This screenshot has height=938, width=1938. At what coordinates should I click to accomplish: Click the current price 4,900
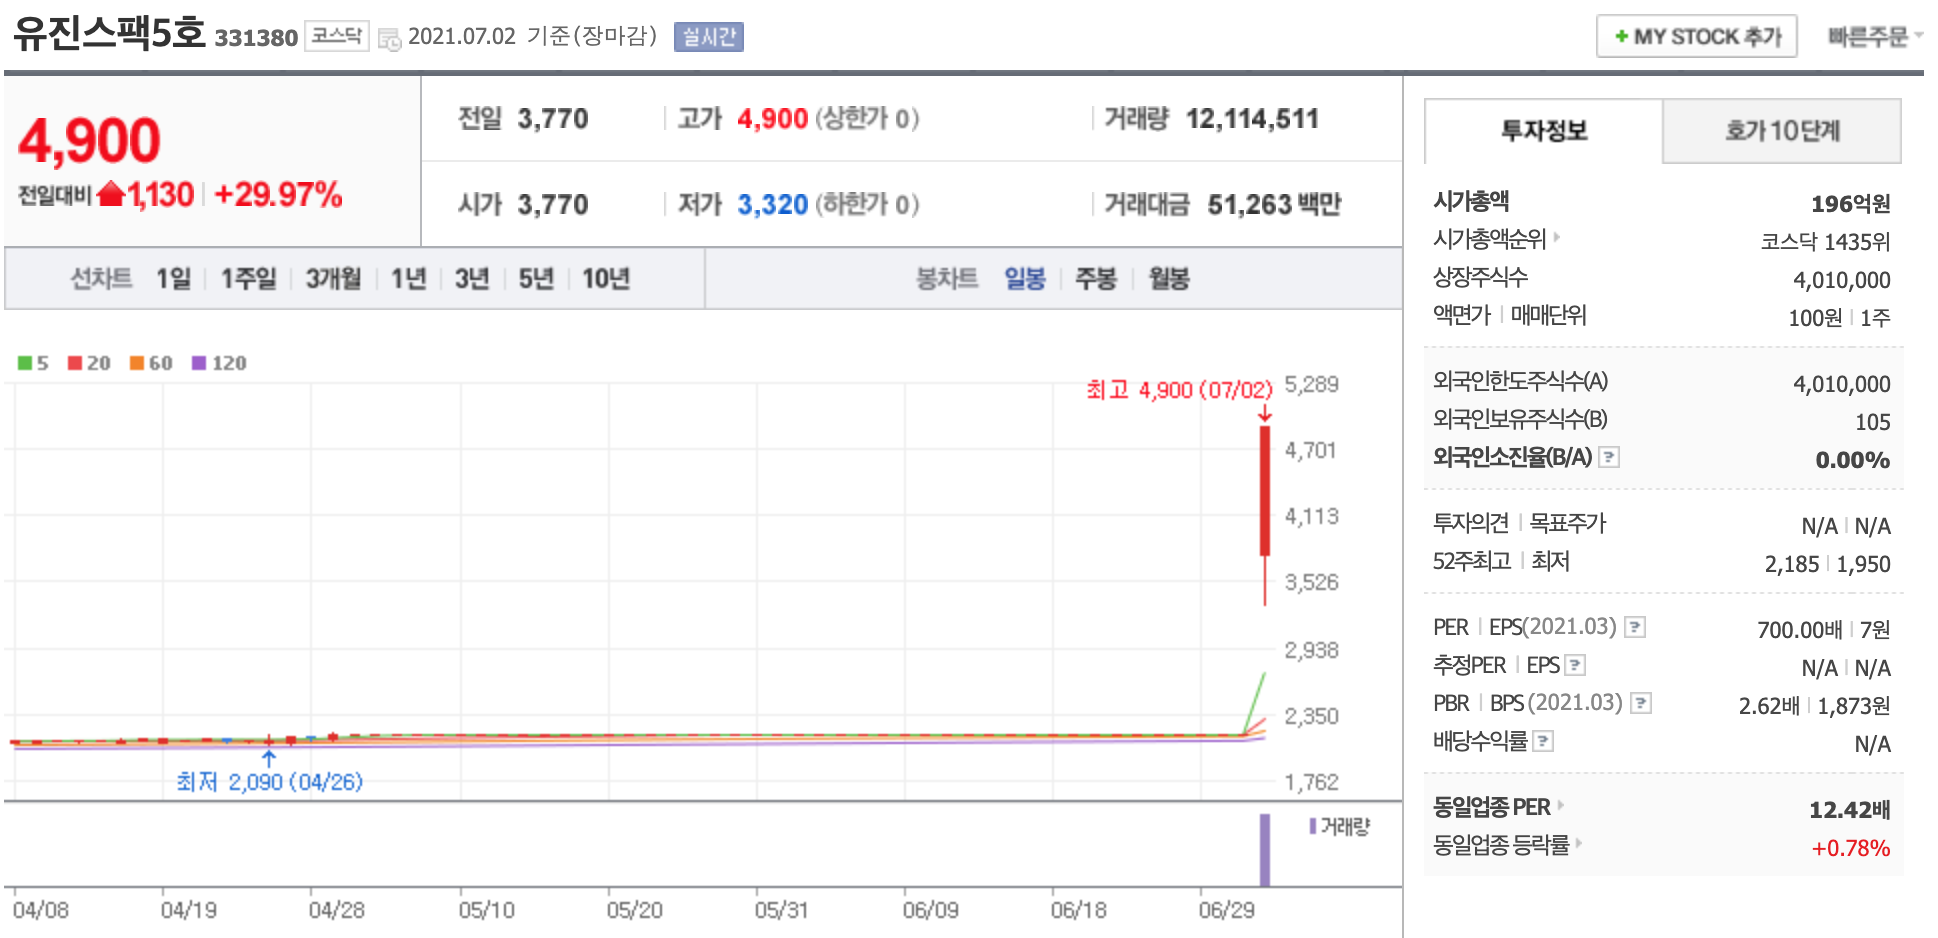89,140
